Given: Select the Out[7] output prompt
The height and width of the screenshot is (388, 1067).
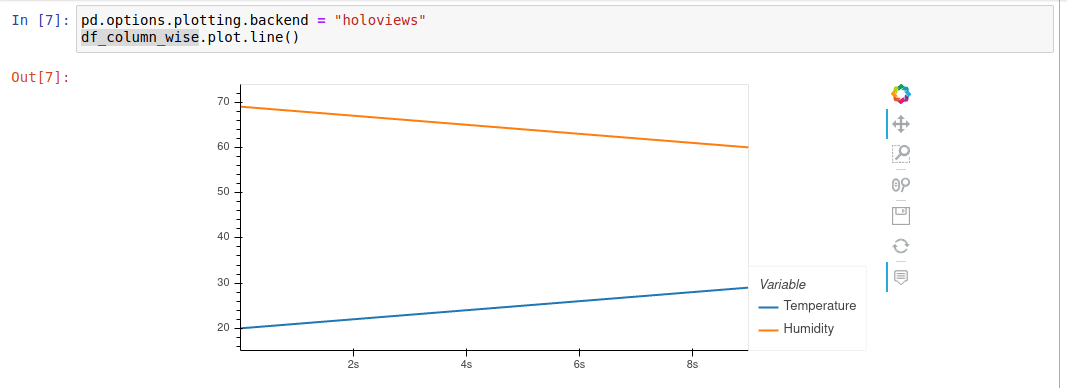Looking at the screenshot, I should [40, 77].
